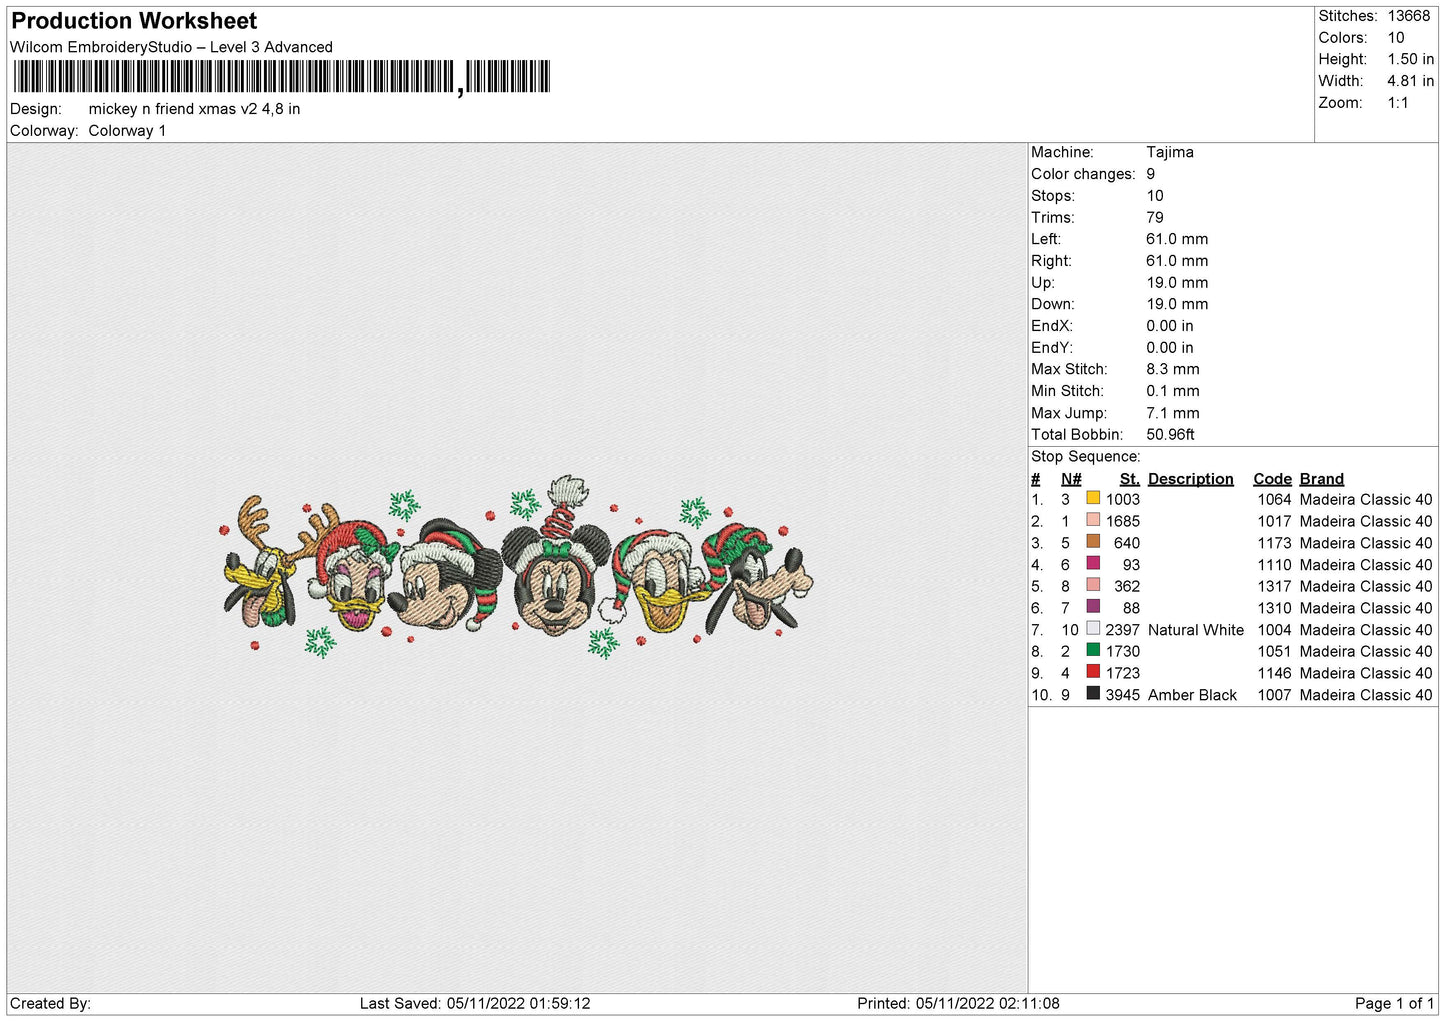Click the Color changes value 9
1445x1021 pixels.
coord(1150,174)
